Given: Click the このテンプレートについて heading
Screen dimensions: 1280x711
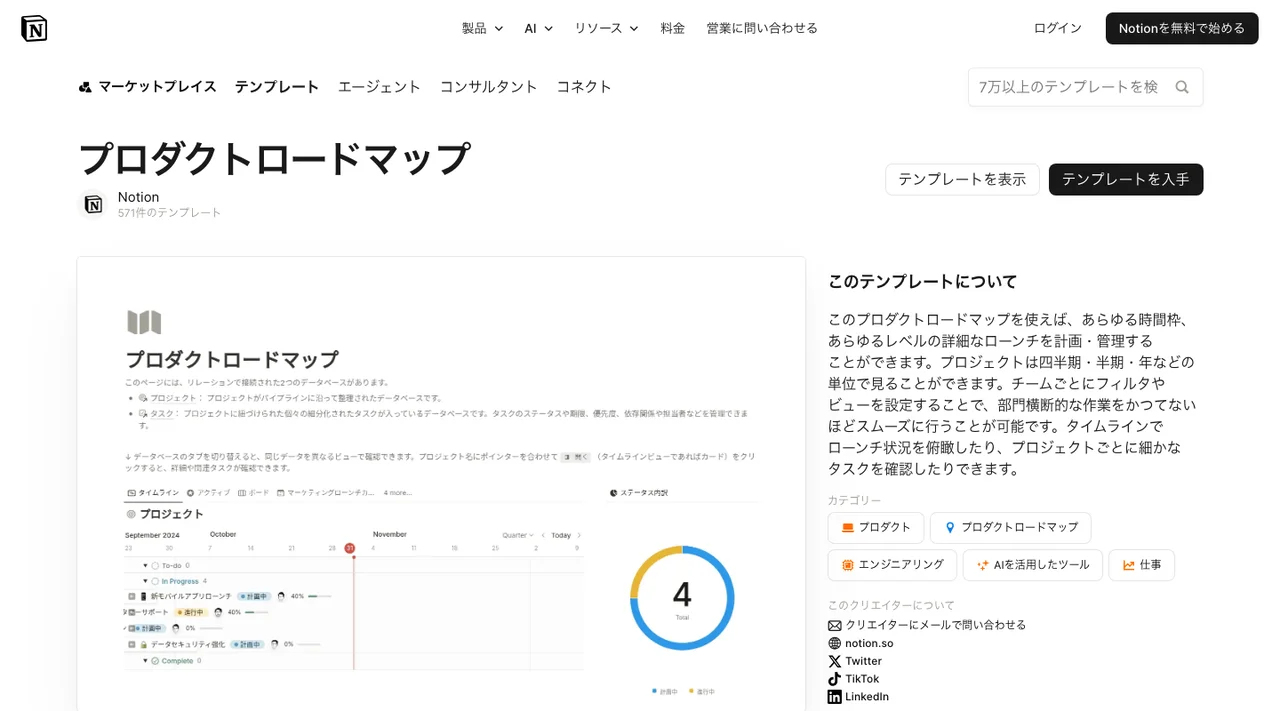Looking at the screenshot, I should tap(922, 282).
